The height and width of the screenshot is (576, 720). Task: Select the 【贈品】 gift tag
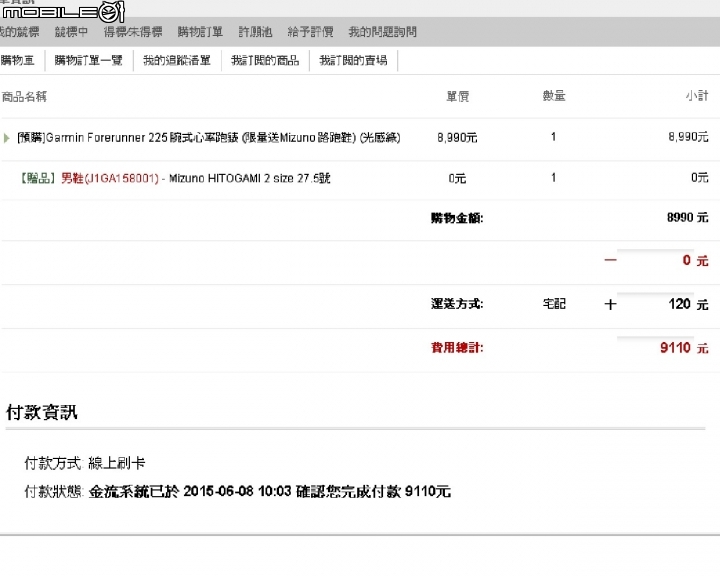tap(38, 178)
